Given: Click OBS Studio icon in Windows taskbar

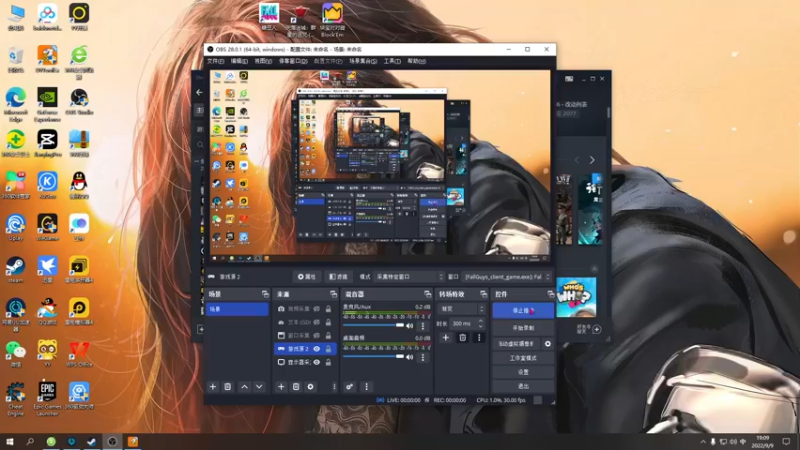Looking at the screenshot, I should pyautogui.click(x=112, y=441).
